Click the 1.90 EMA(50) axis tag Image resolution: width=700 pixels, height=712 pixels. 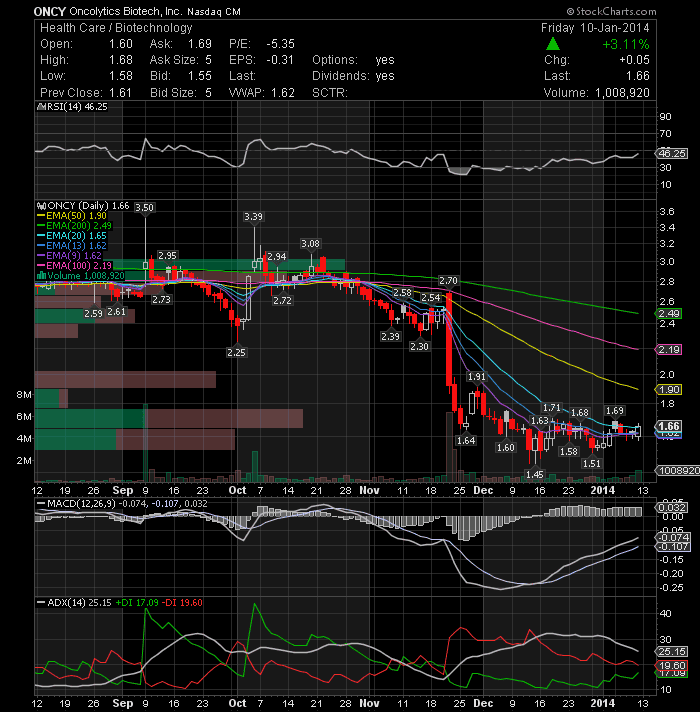click(668, 390)
